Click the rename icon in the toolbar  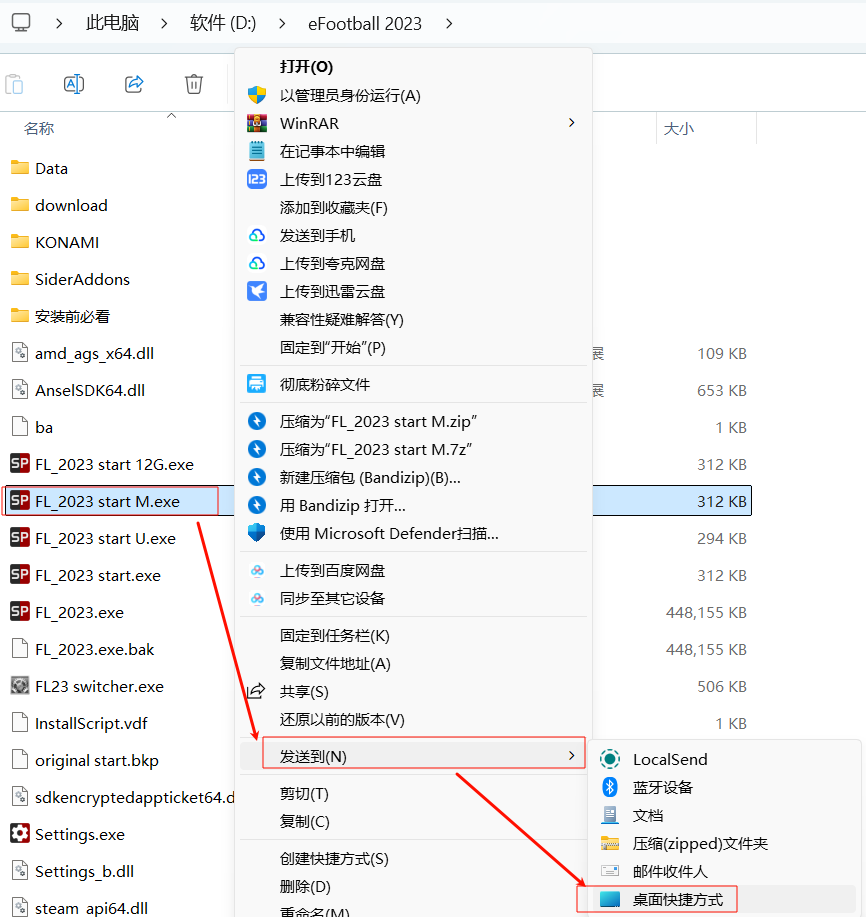74,84
